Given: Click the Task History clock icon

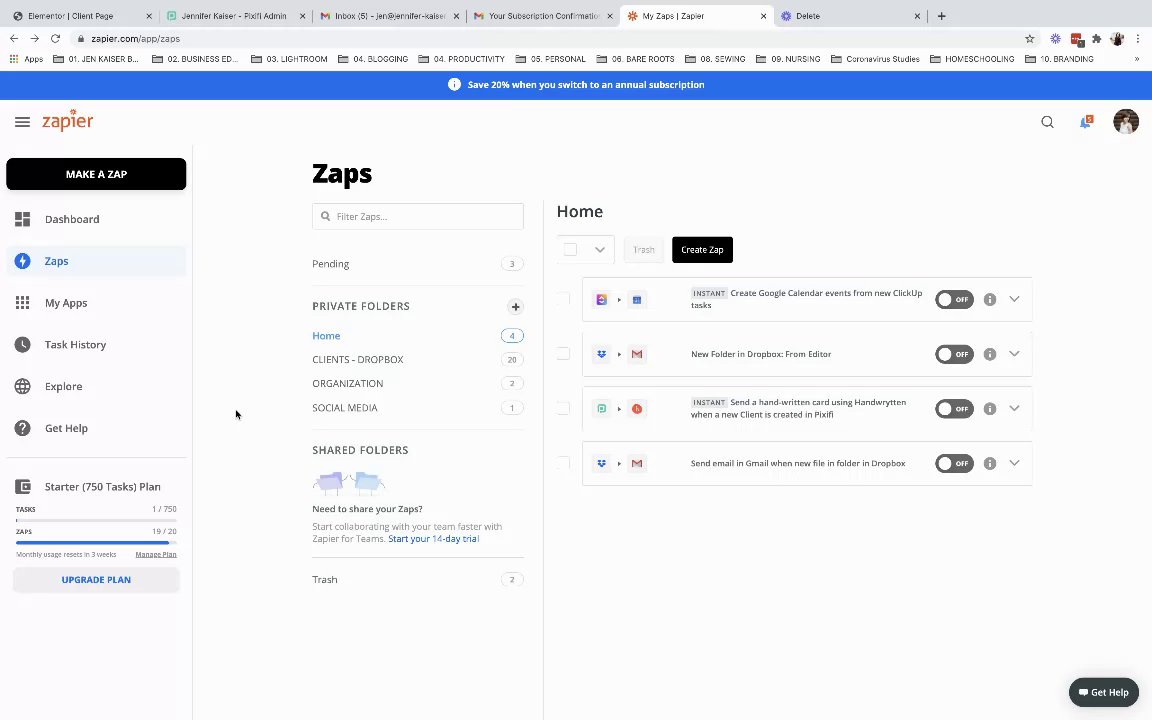Looking at the screenshot, I should (23, 345).
